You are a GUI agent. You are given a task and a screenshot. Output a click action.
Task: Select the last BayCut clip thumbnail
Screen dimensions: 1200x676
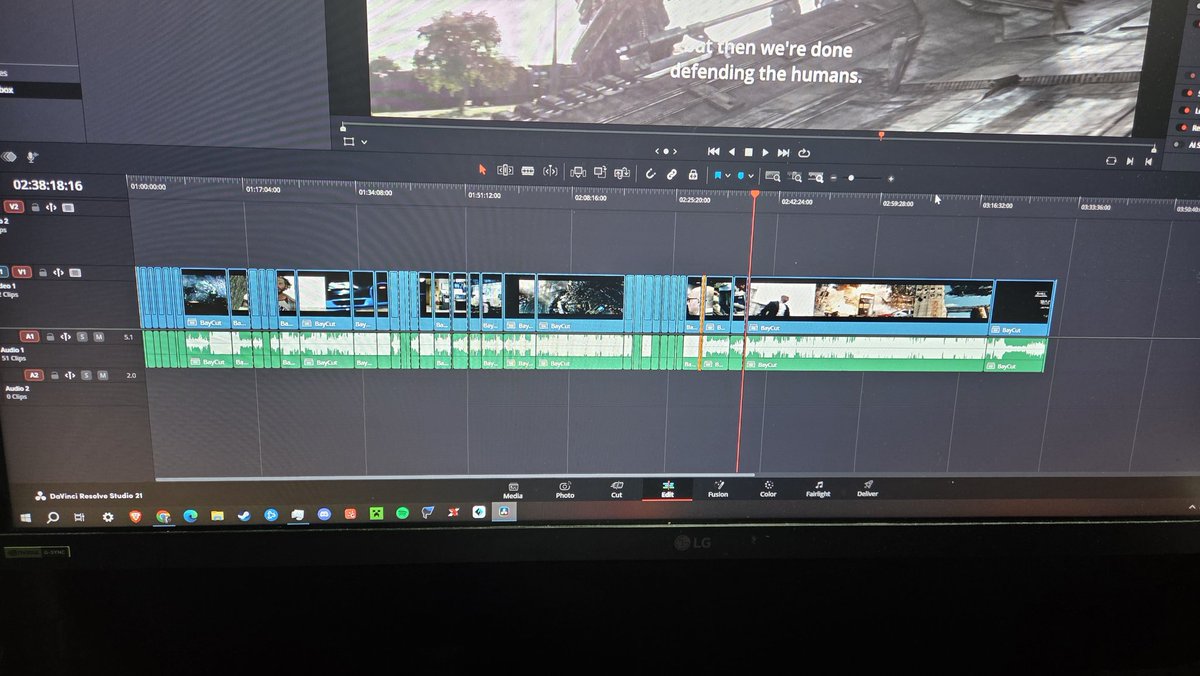coord(1022,300)
